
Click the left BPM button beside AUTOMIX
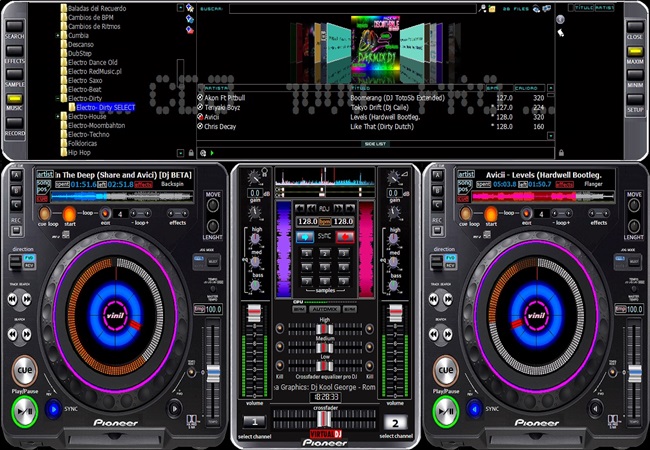(299, 309)
